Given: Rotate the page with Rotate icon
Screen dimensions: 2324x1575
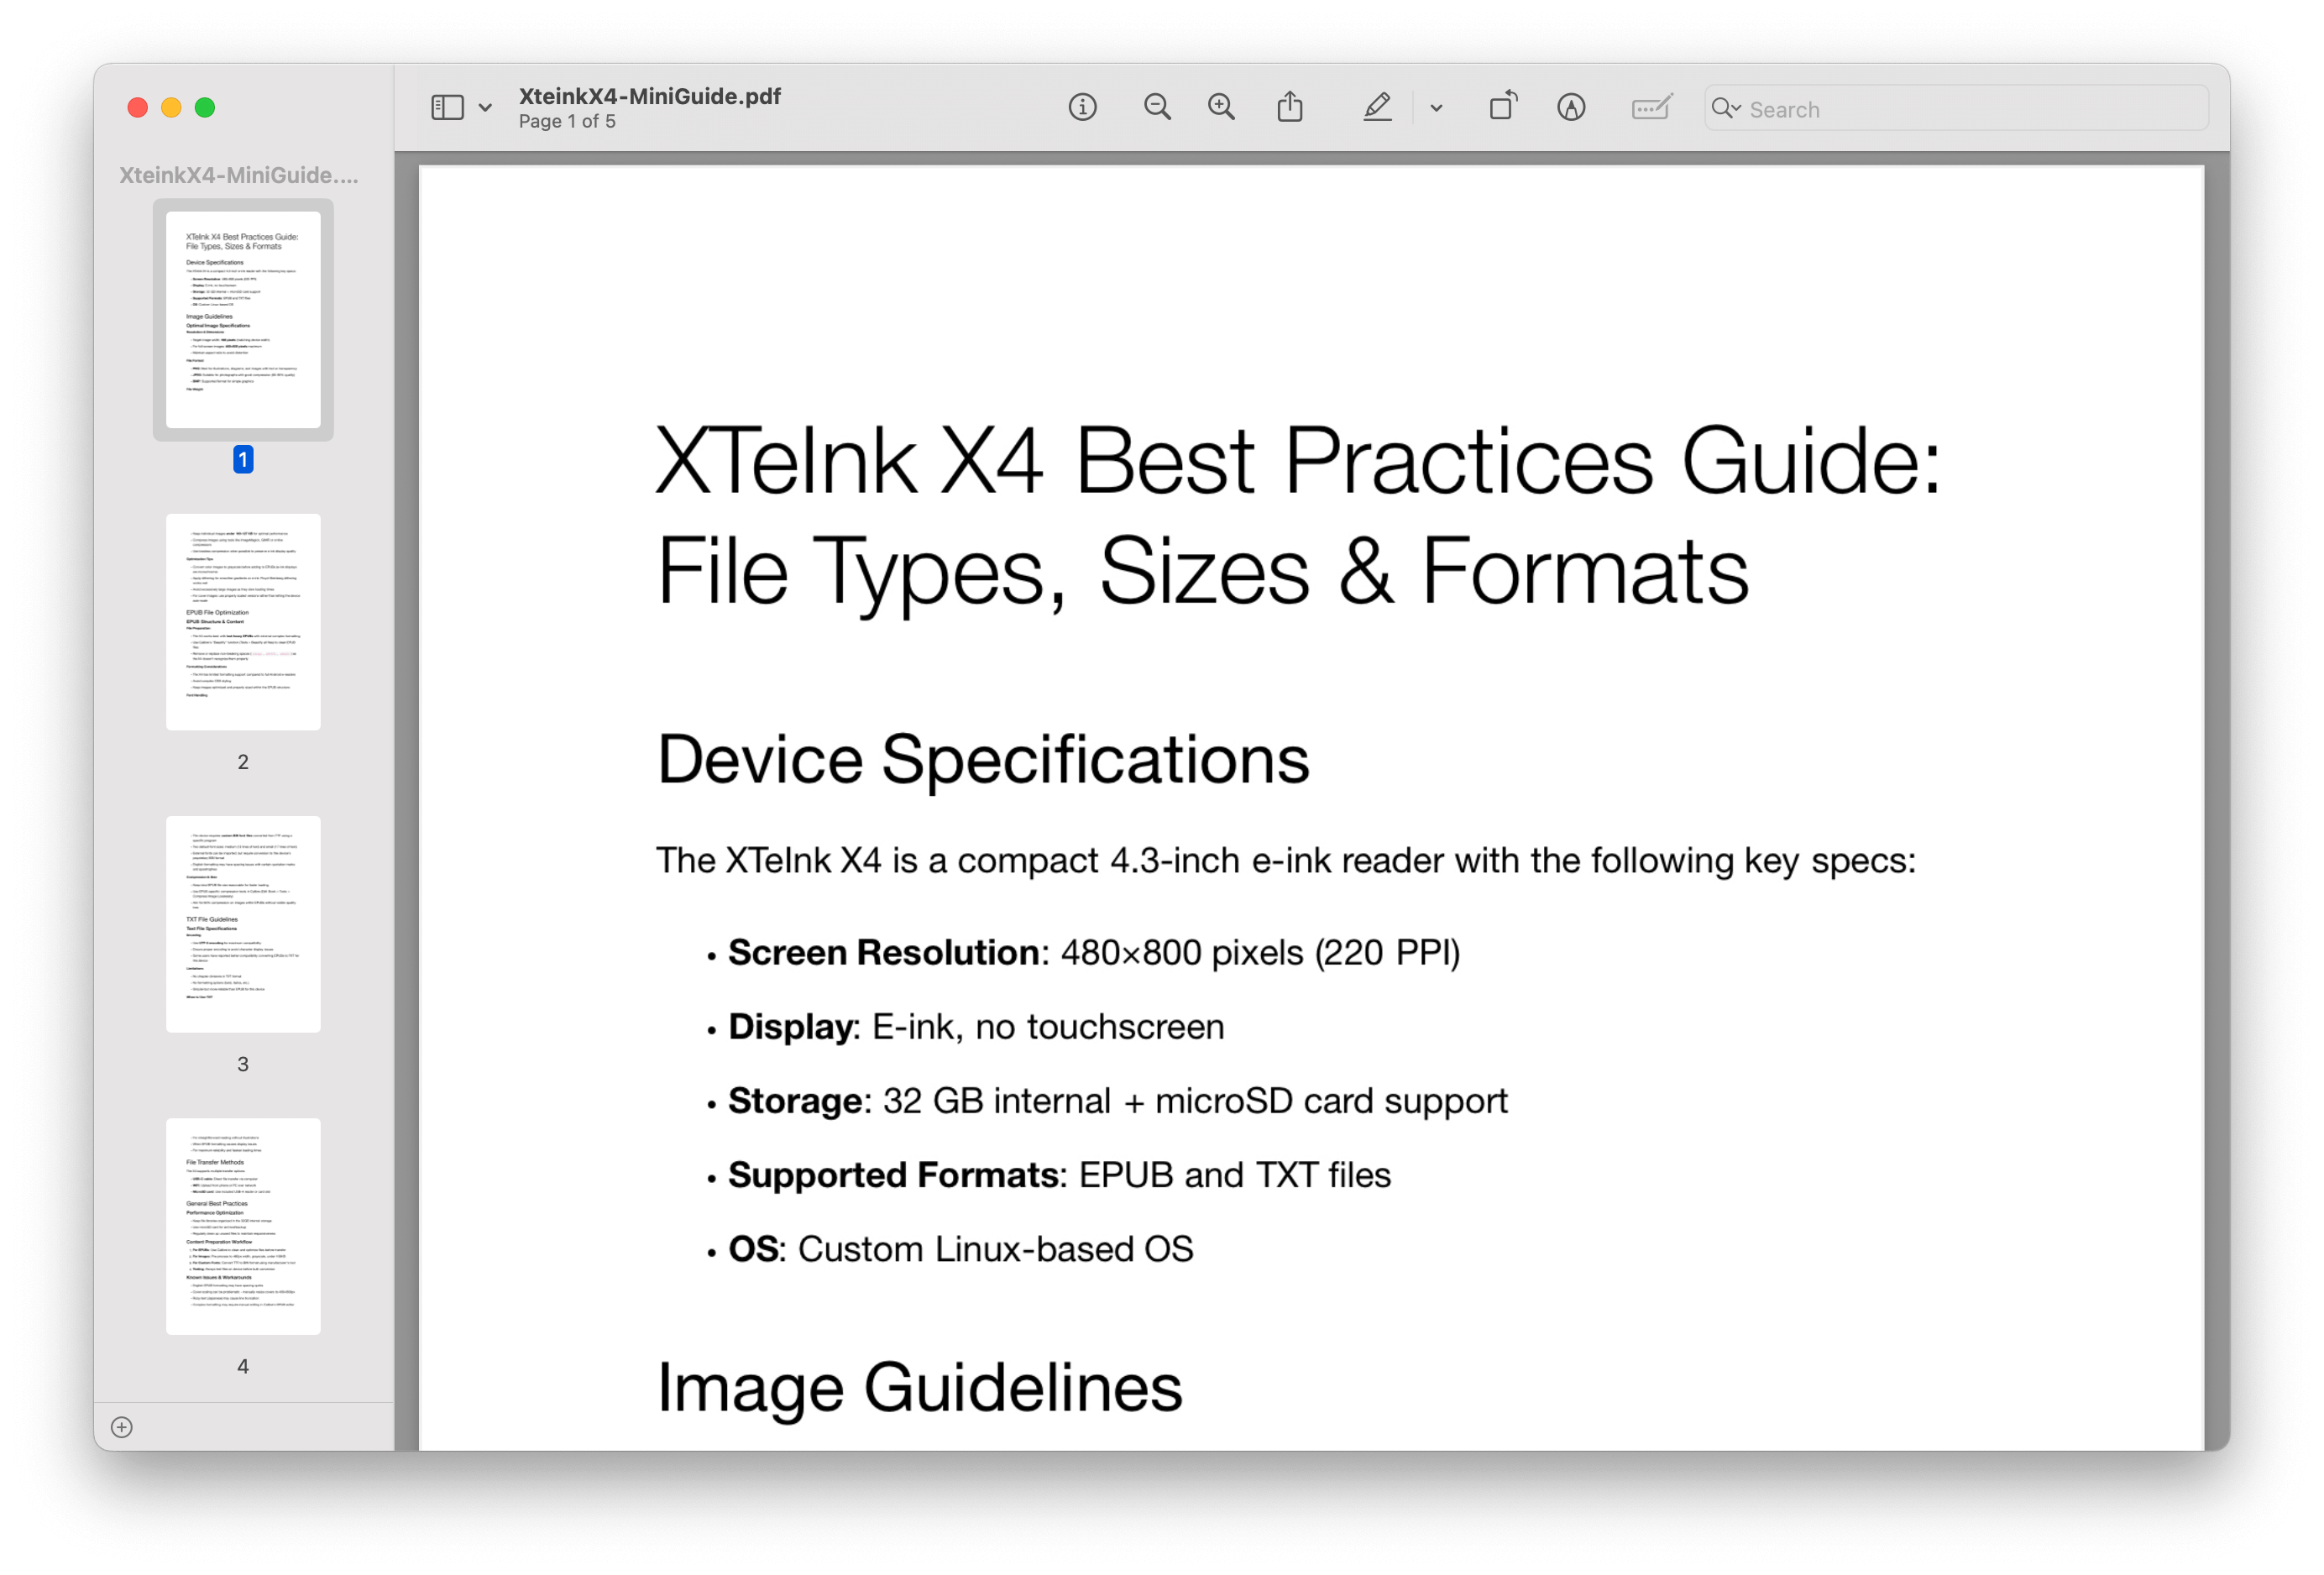Looking at the screenshot, I should pos(1502,106).
